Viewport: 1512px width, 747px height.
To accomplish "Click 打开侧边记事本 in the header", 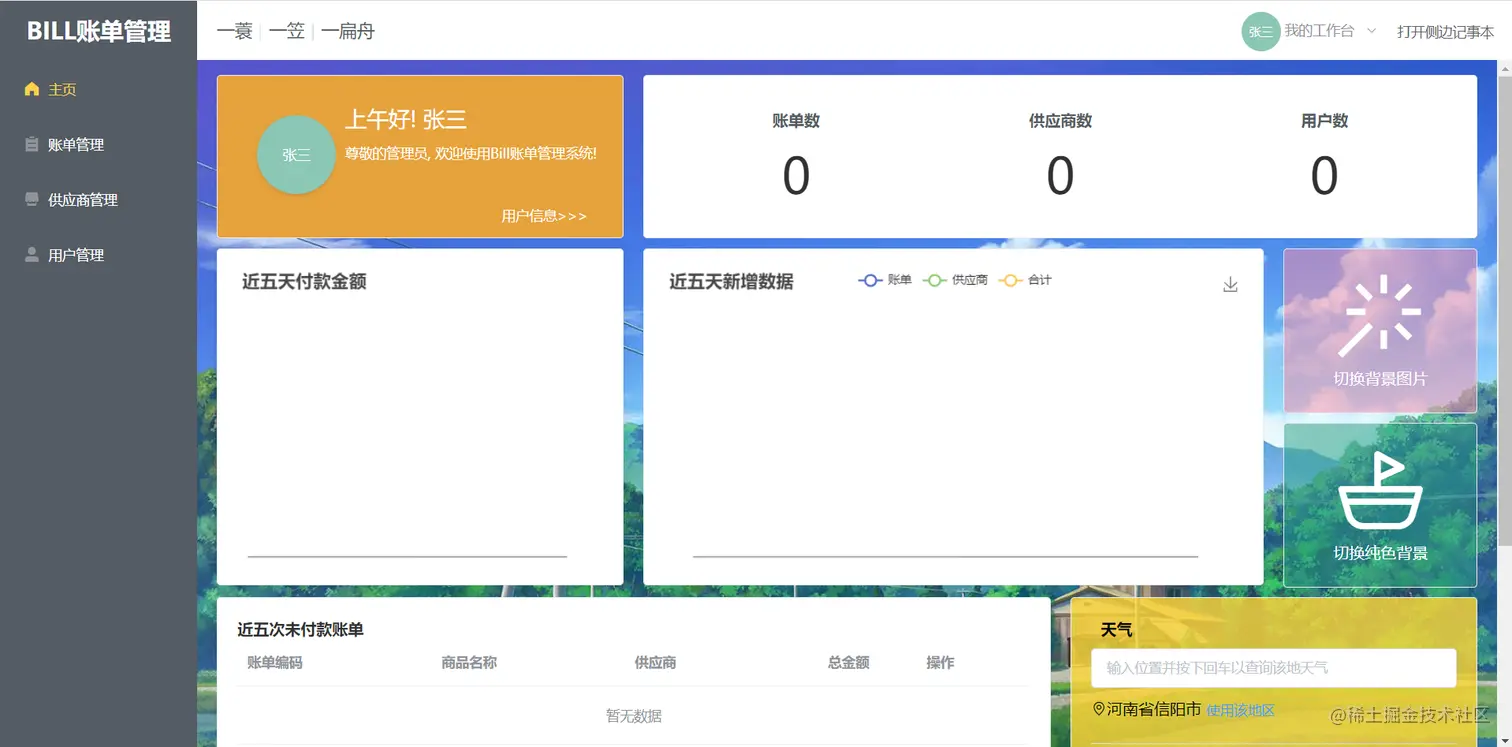I will (x=1445, y=32).
